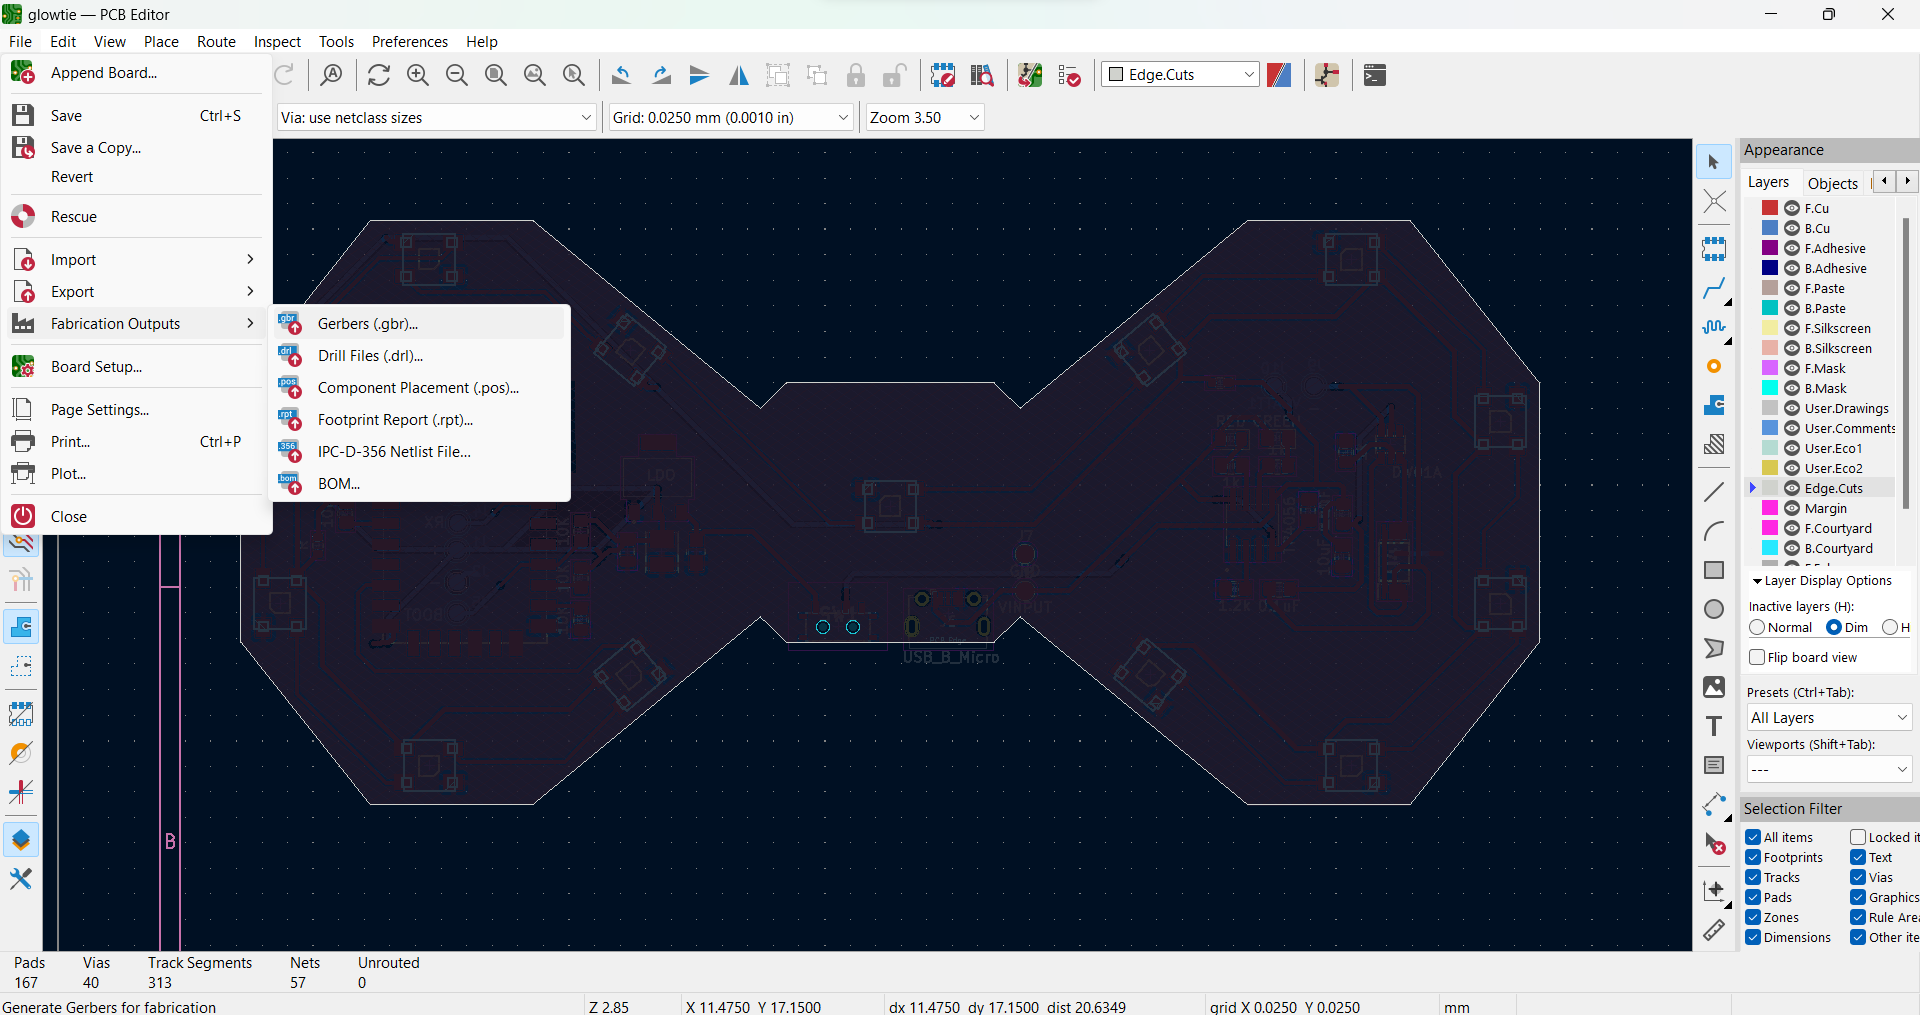The height and width of the screenshot is (1015, 1920).
Task: Click the Zoom to Fit page icon
Action: [x=496, y=75]
